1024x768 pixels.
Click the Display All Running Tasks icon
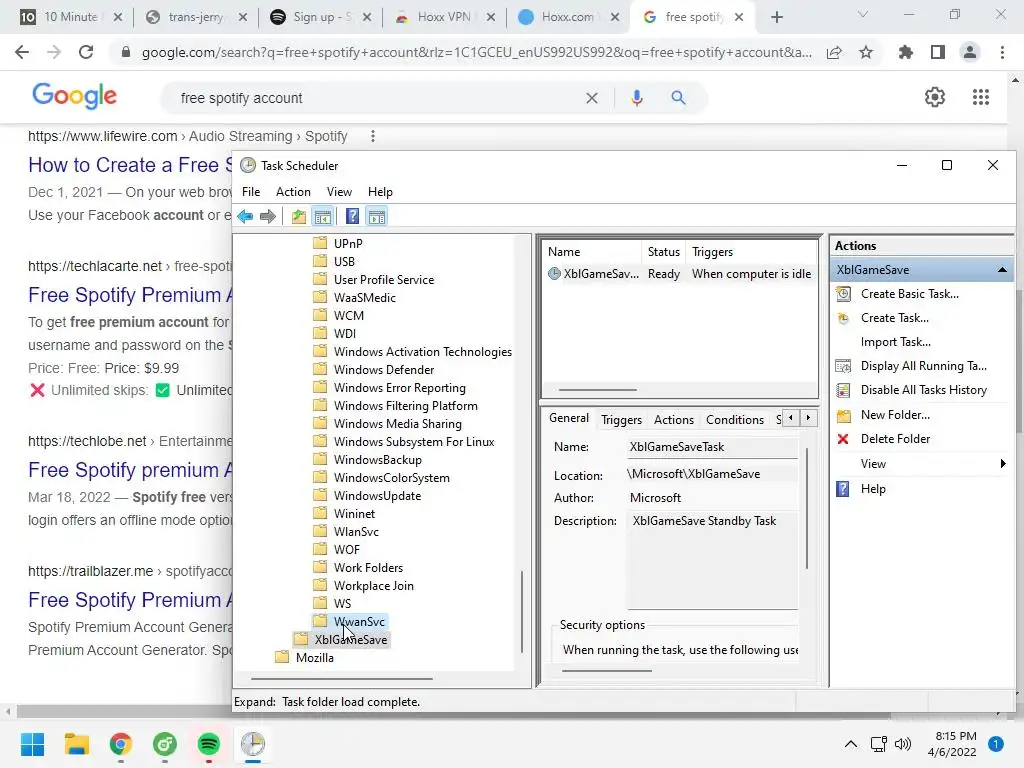[x=843, y=366]
